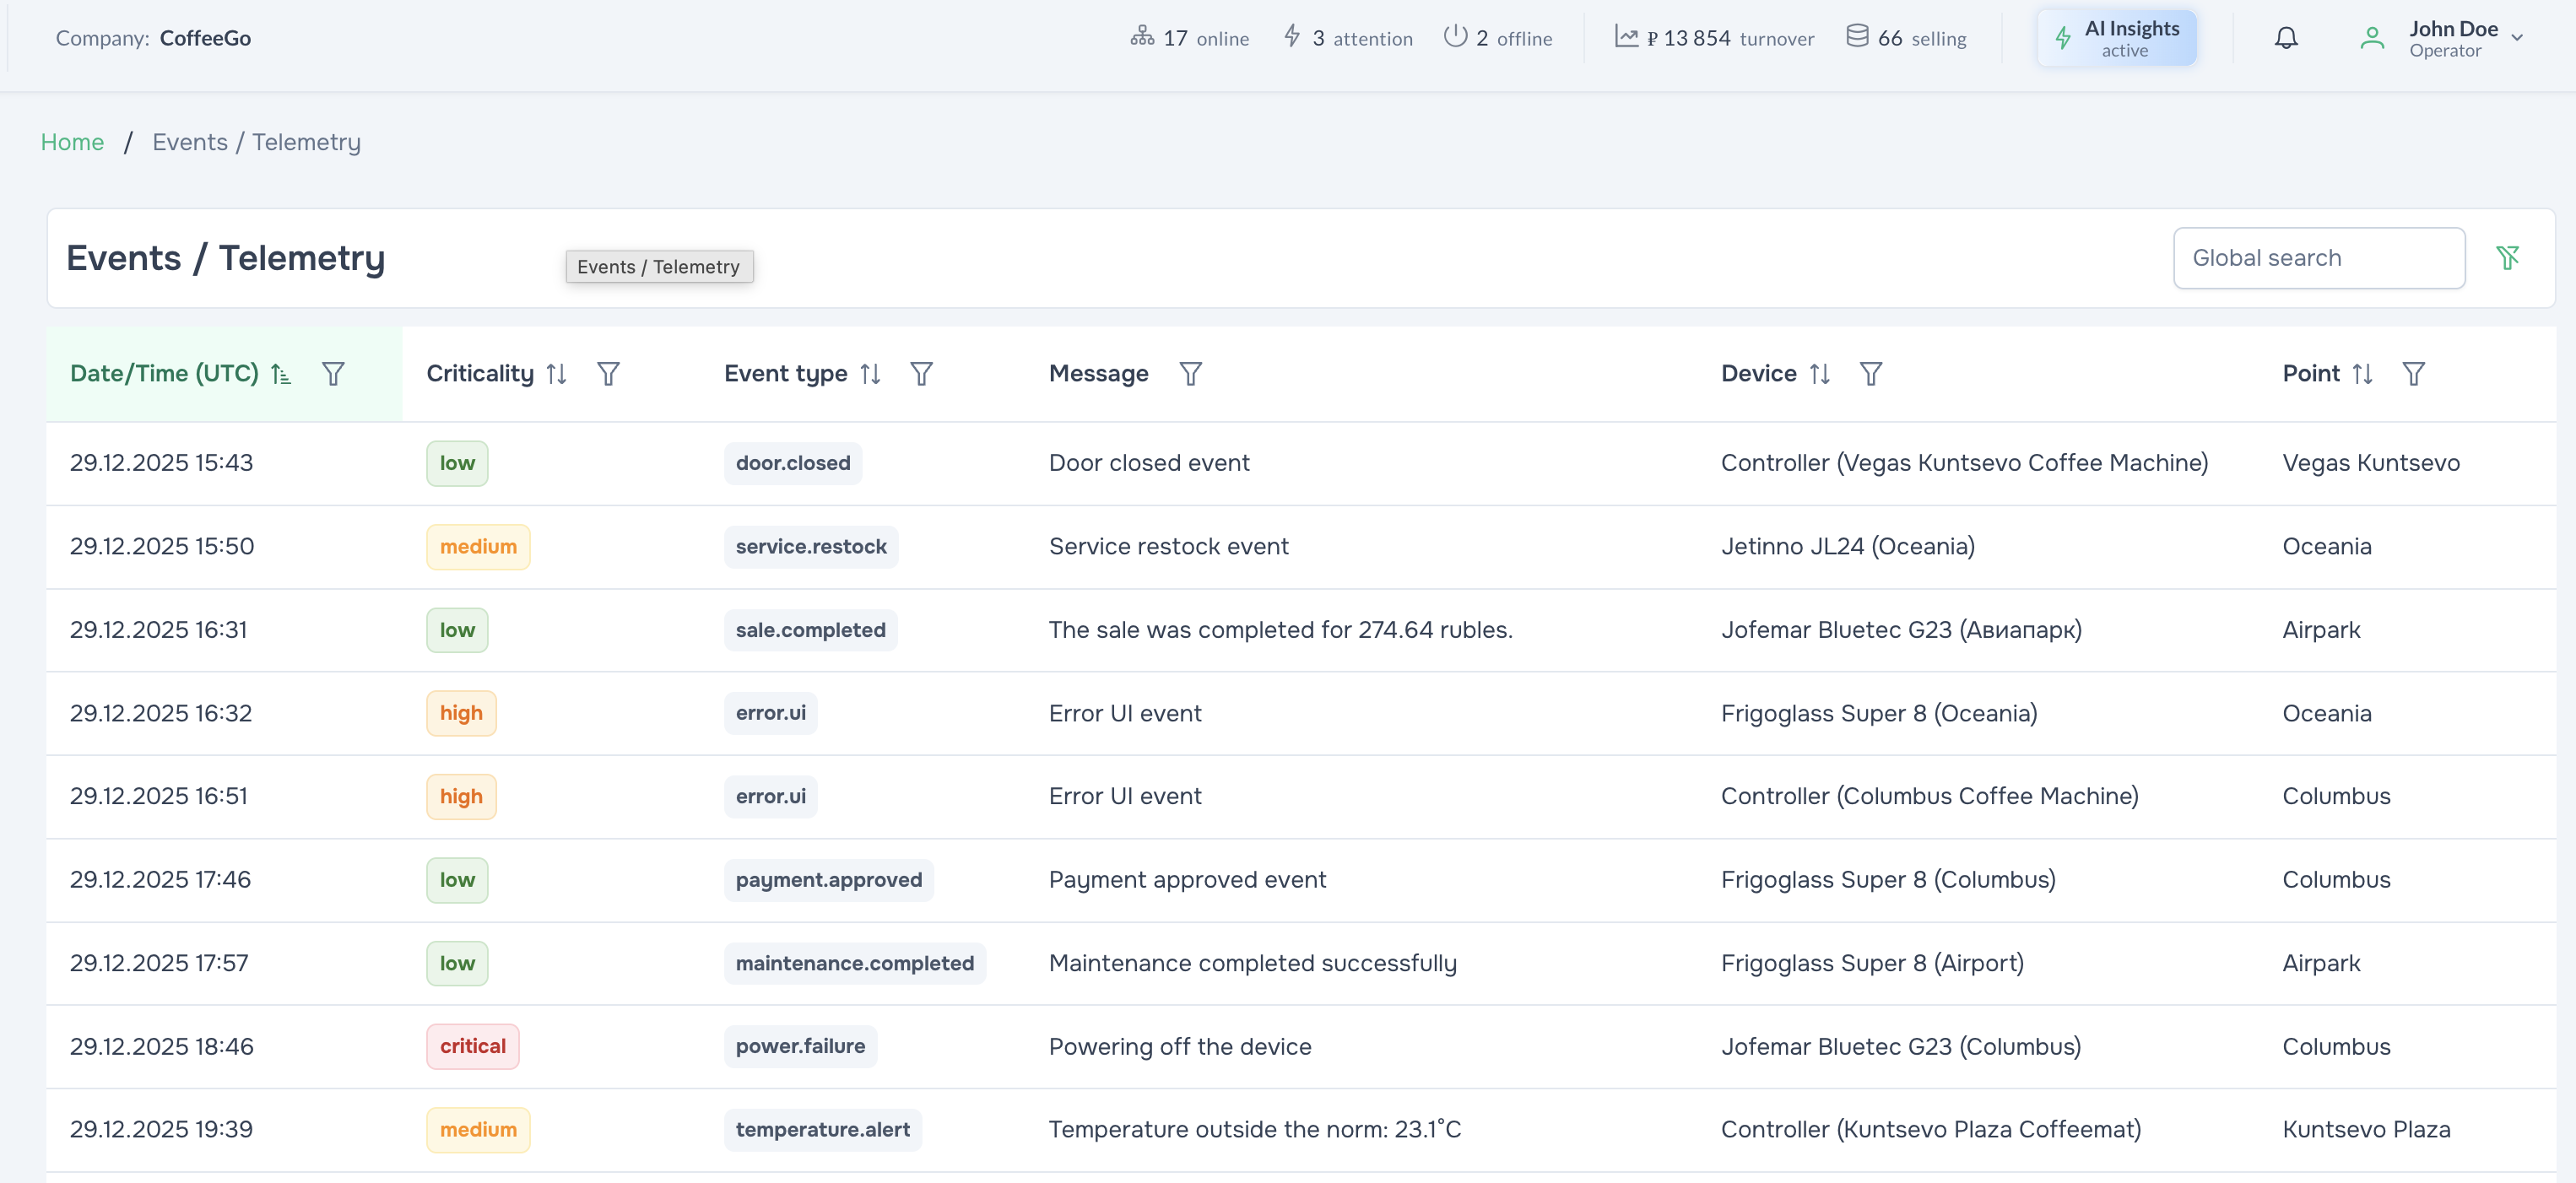Toggle sort on Event type column
The height and width of the screenshot is (1183, 2576).
870,374
